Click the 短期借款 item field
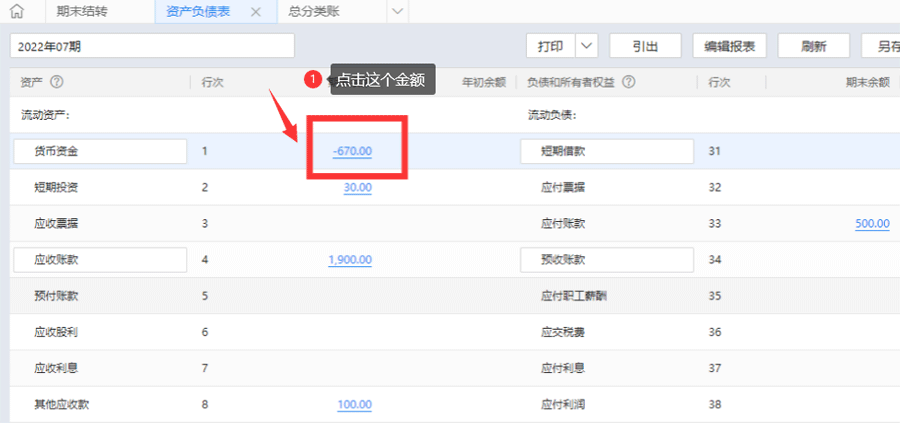The width and height of the screenshot is (900, 423). 607,152
